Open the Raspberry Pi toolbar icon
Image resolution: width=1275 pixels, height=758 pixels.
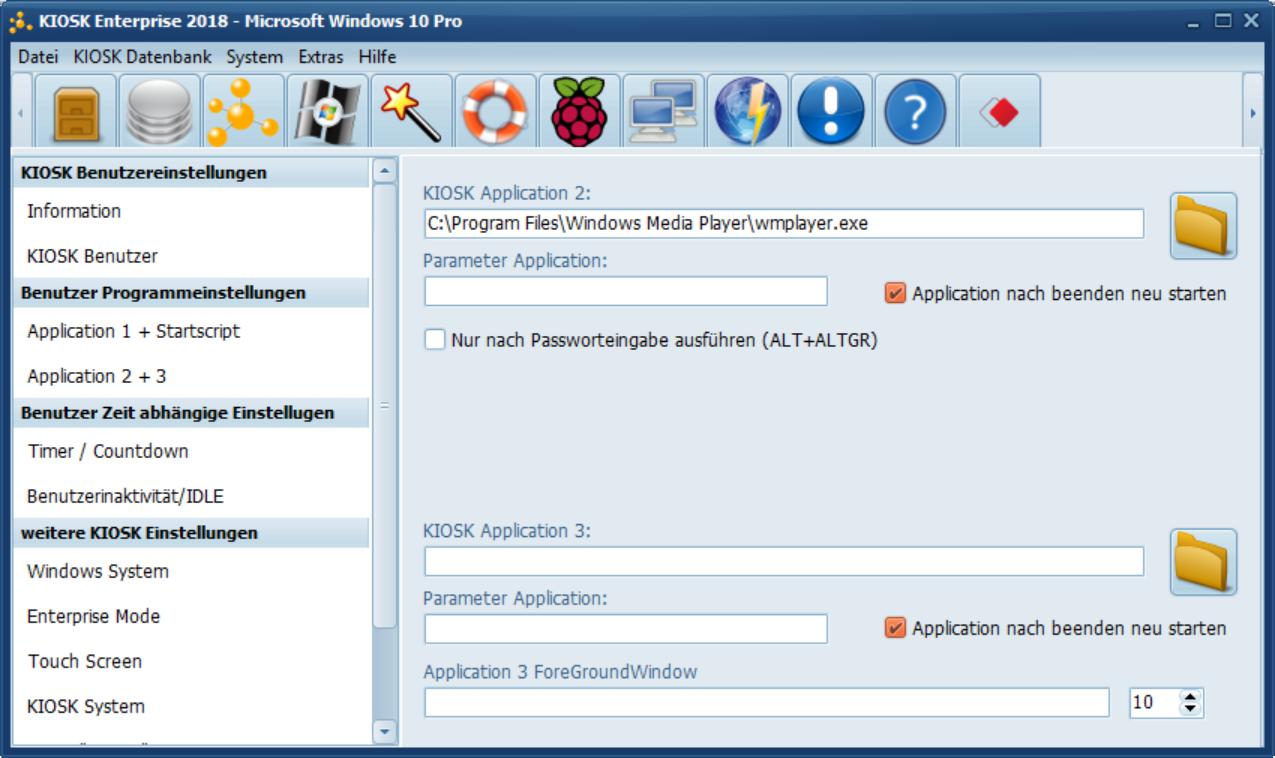[580, 111]
